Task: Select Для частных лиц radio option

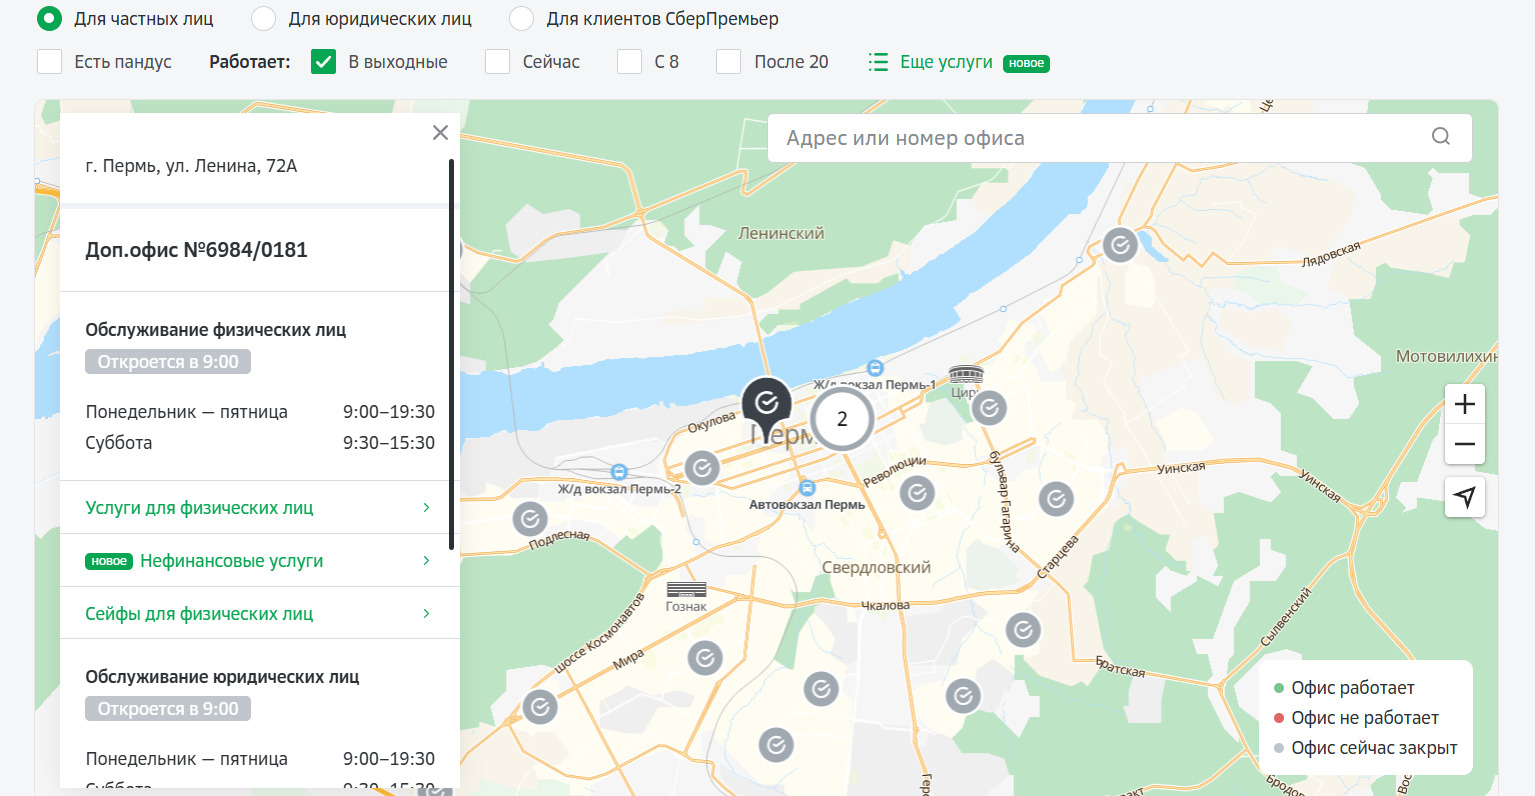Action: (x=49, y=18)
